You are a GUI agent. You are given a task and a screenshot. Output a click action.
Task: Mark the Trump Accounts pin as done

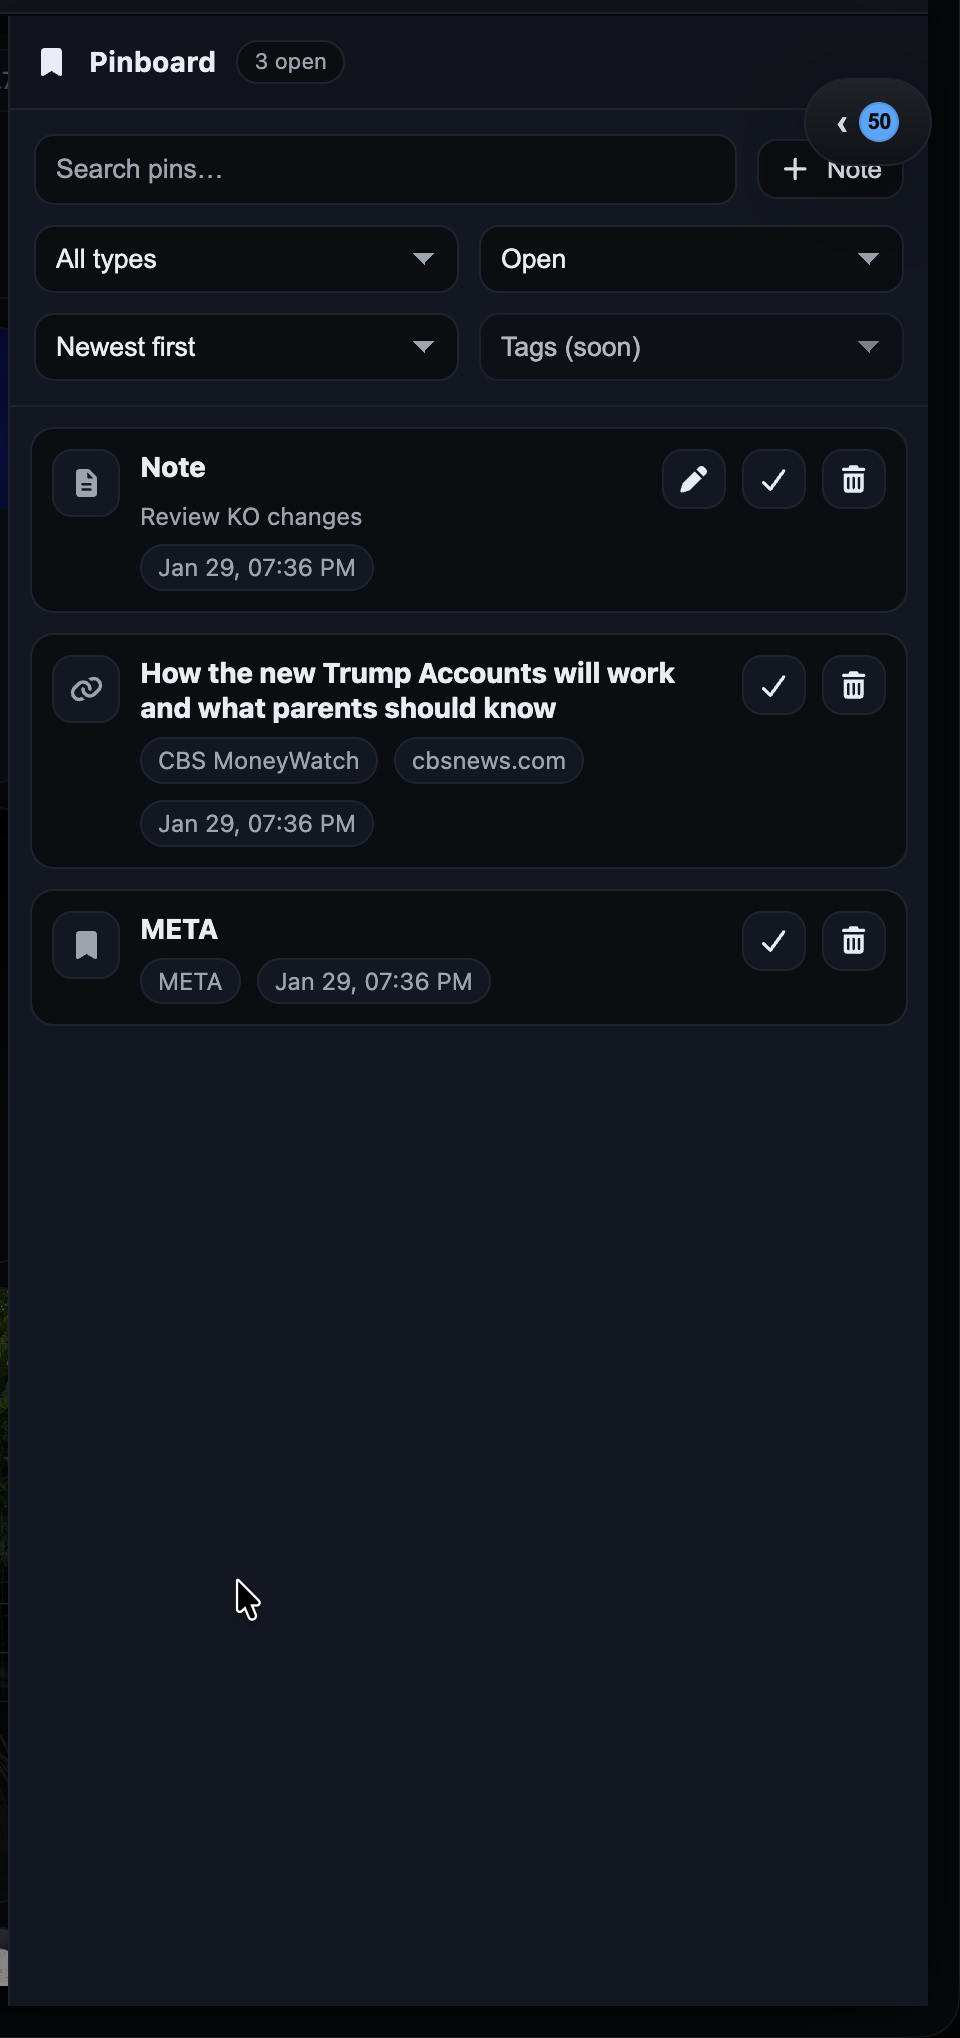click(x=773, y=684)
